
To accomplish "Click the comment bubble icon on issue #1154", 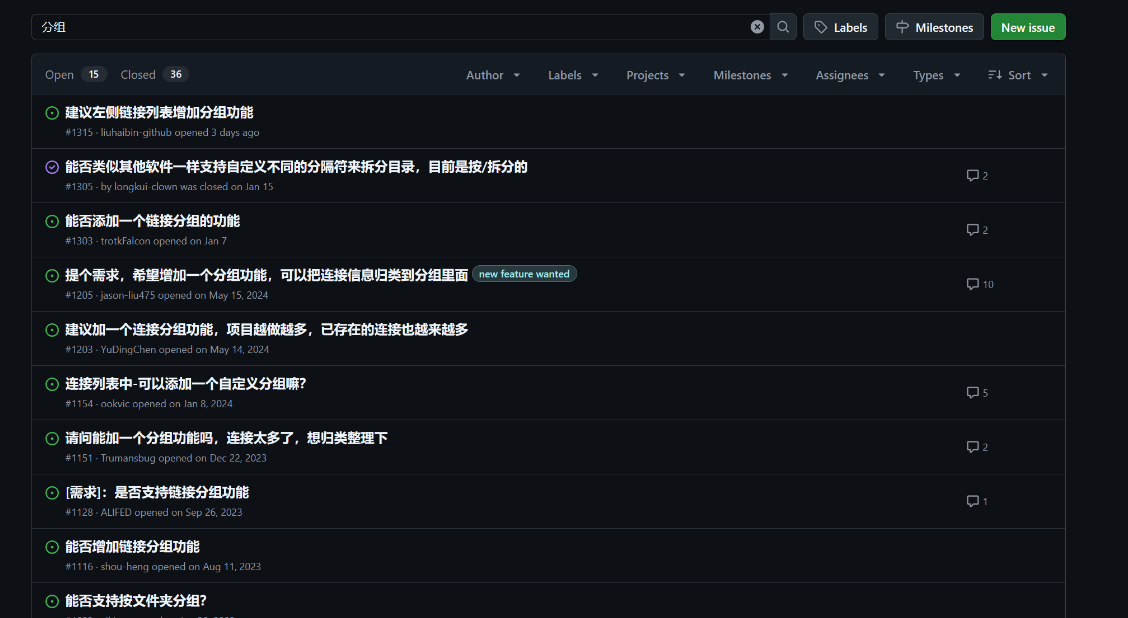I will tap(971, 392).
